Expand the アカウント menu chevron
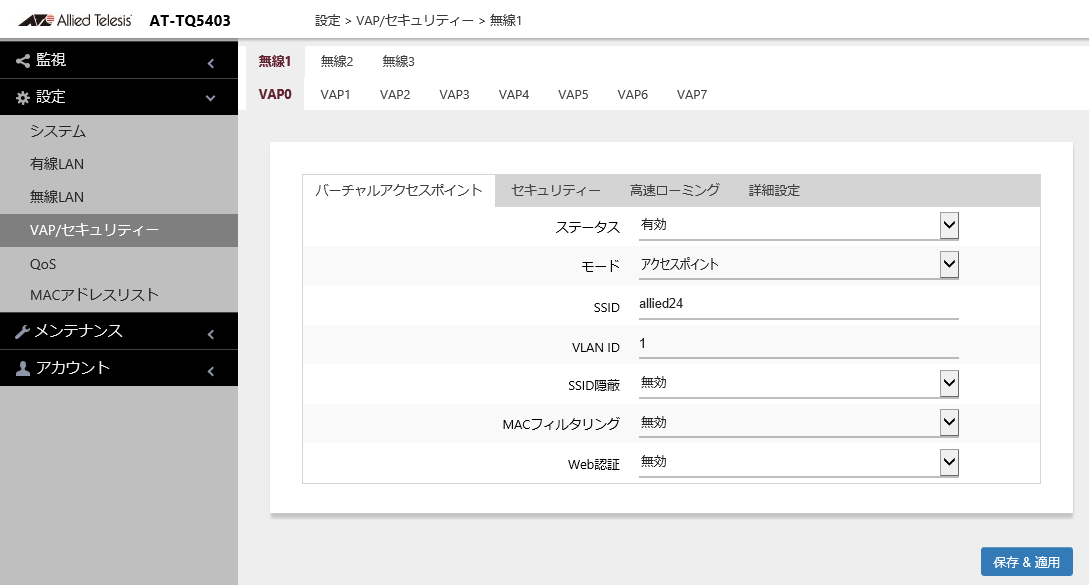 tap(211, 371)
